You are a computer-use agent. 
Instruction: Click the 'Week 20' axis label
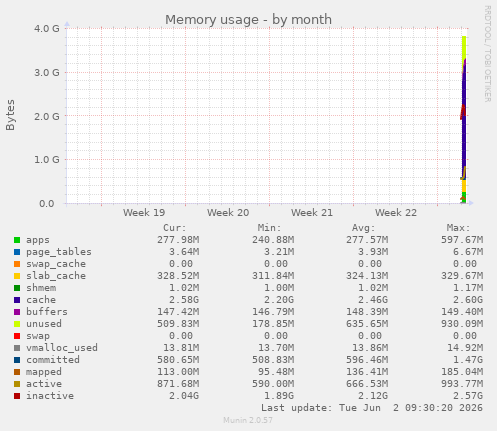tap(228, 213)
